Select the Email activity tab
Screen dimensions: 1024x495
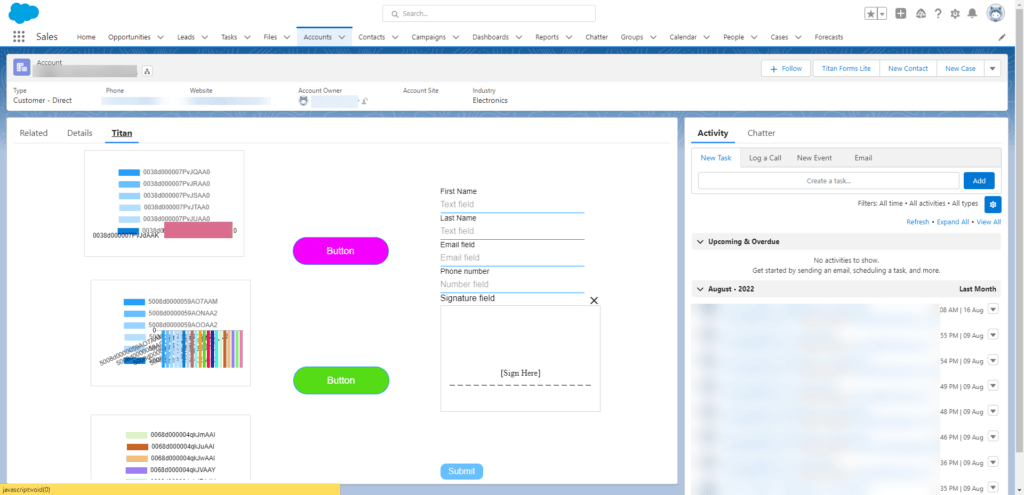[x=863, y=157]
